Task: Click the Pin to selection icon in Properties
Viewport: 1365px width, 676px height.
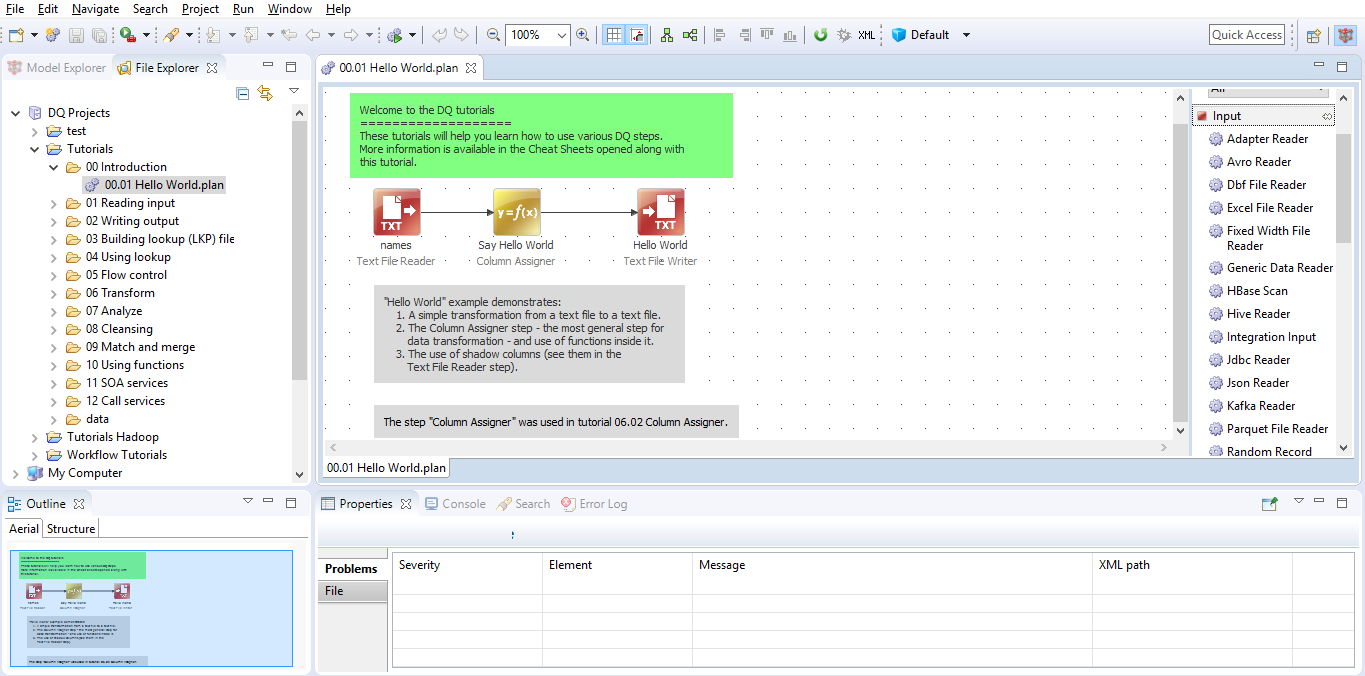Action: pyautogui.click(x=1270, y=504)
